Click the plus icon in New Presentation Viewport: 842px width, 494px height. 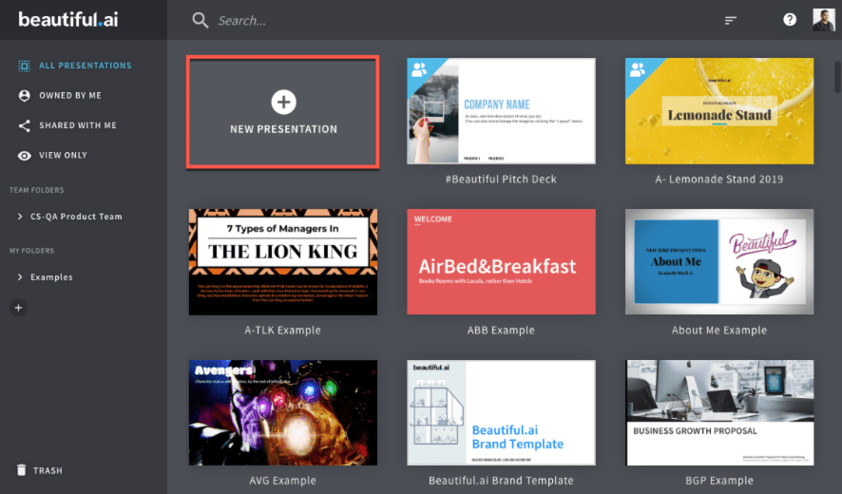[x=283, y=101]
